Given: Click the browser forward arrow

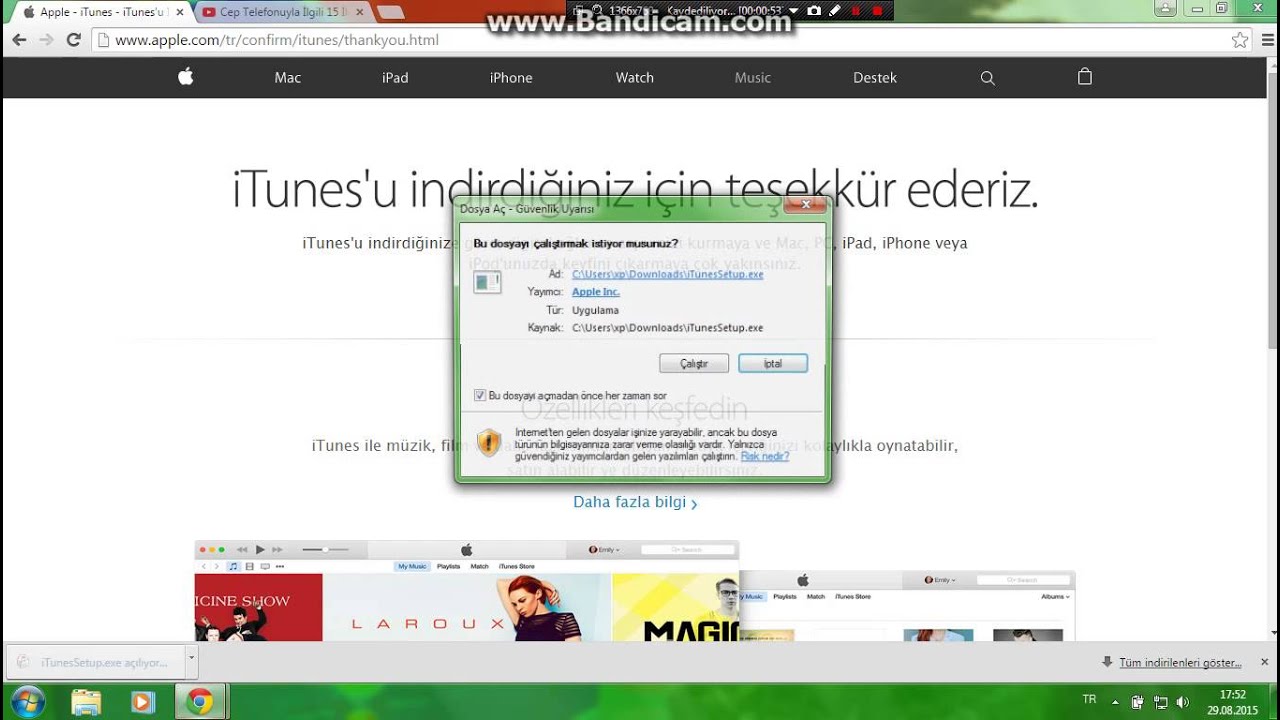Looking at the screenshot, I should [46, 40].
